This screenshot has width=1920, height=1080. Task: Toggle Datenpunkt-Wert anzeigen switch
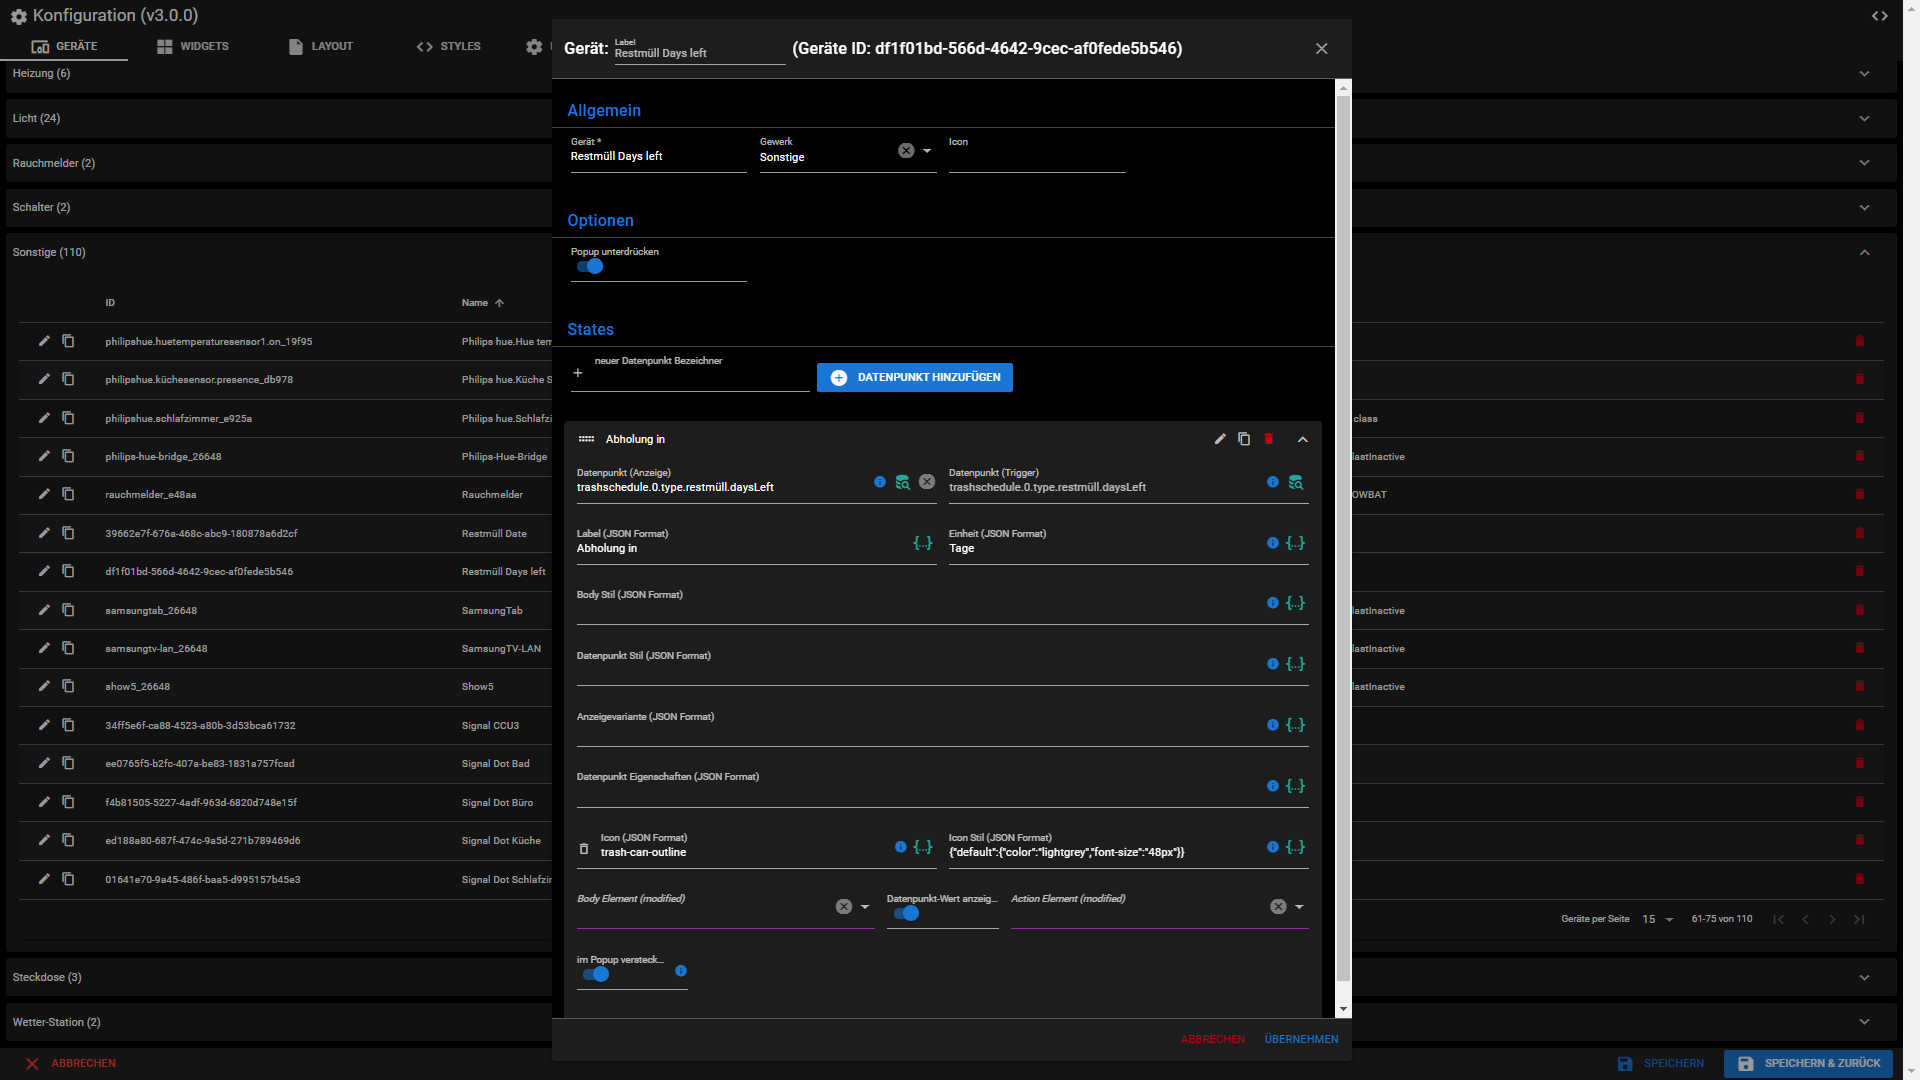[x=907, y=914]
